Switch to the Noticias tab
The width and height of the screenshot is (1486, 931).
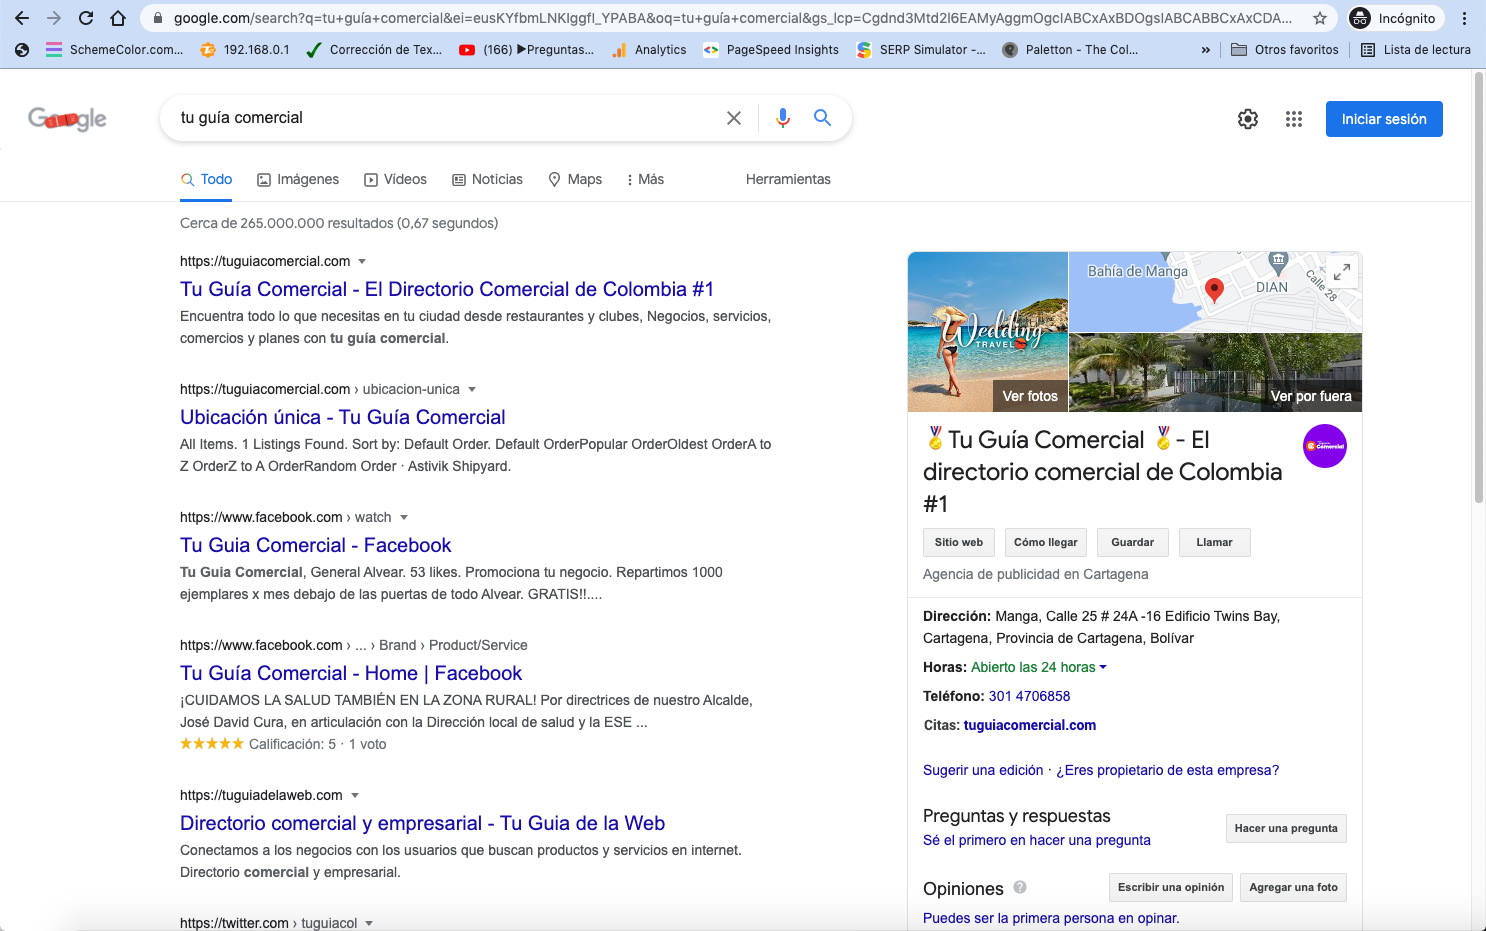[487, 179]
